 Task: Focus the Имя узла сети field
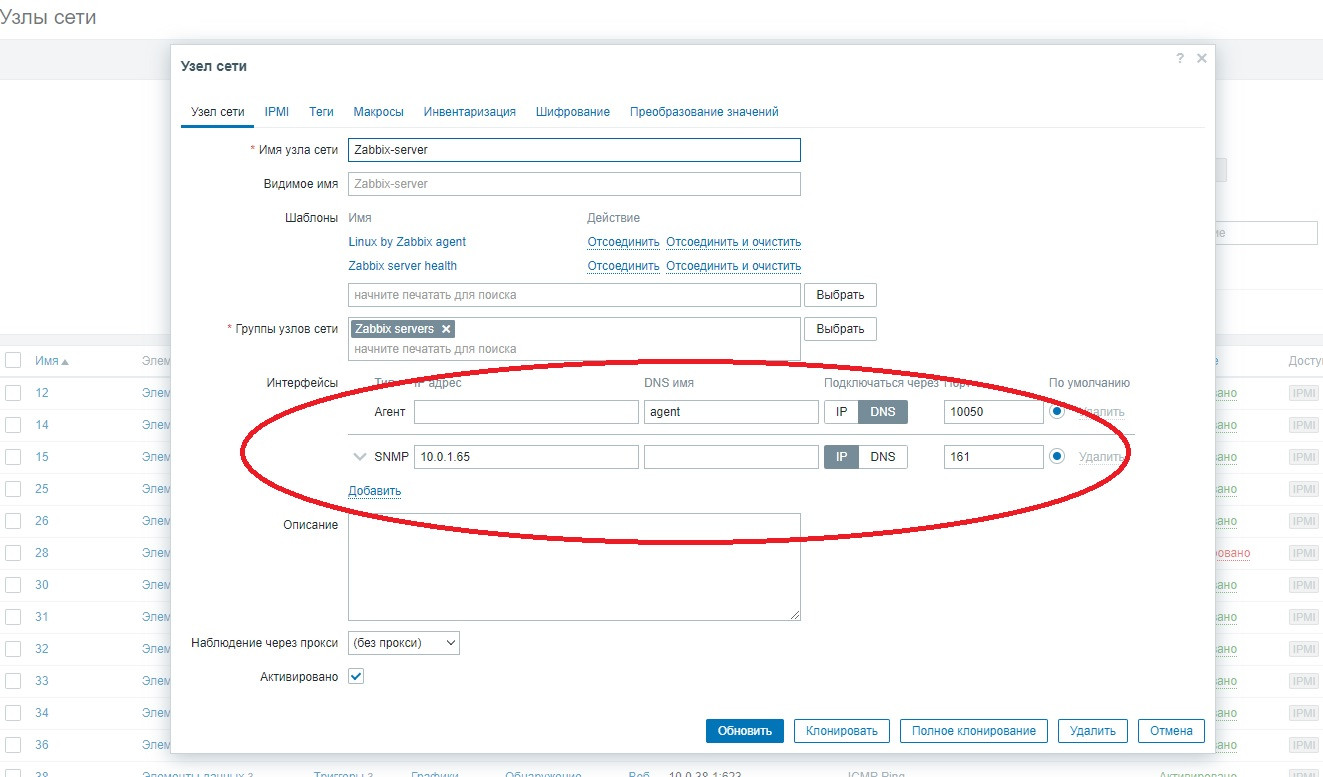pyautogui.click(x=574, y=150)
